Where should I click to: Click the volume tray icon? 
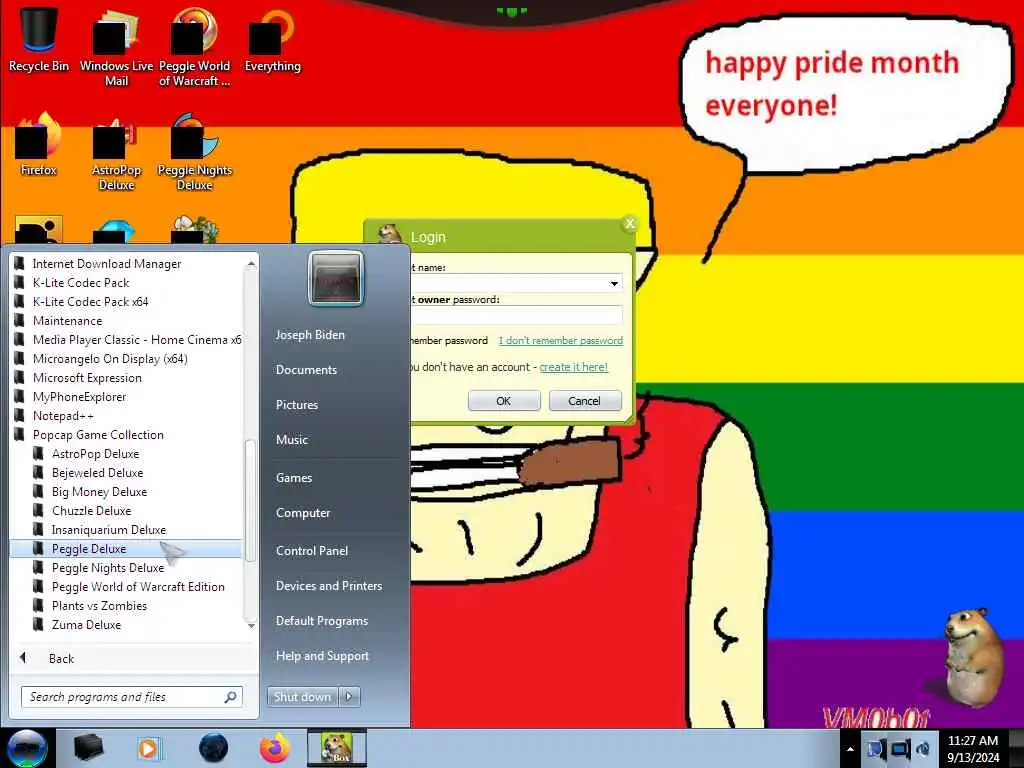923,749
